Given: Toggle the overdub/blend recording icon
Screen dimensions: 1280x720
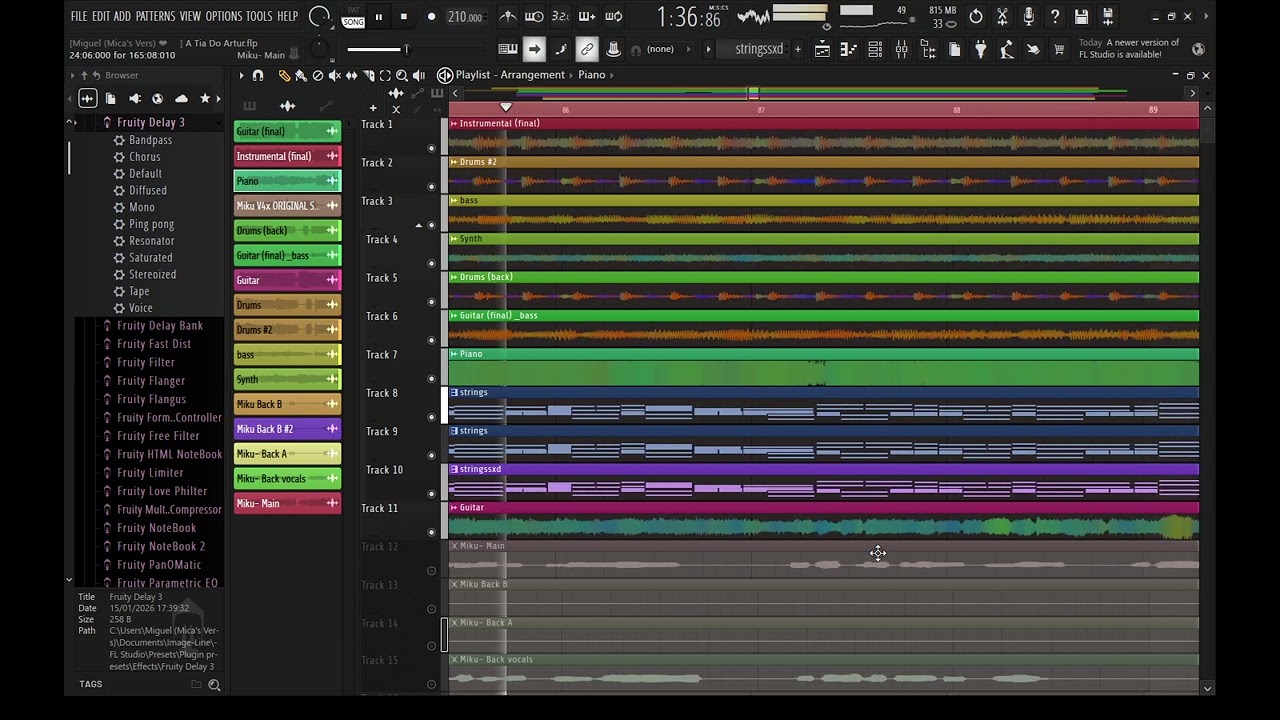Looking at the screenshot, I should [x=587, y=16].
